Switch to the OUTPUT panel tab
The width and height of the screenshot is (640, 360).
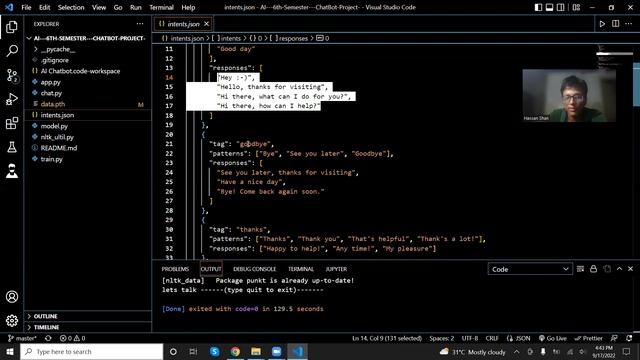(x=211, y=269)
